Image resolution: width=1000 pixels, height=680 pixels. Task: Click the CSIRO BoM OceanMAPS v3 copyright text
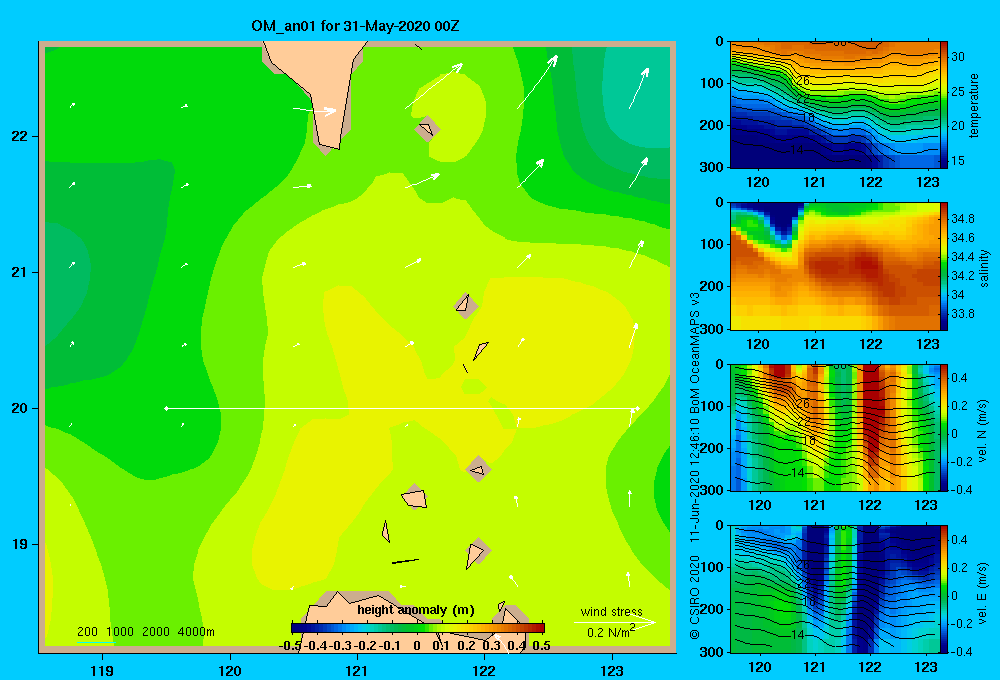coord(695,466)
